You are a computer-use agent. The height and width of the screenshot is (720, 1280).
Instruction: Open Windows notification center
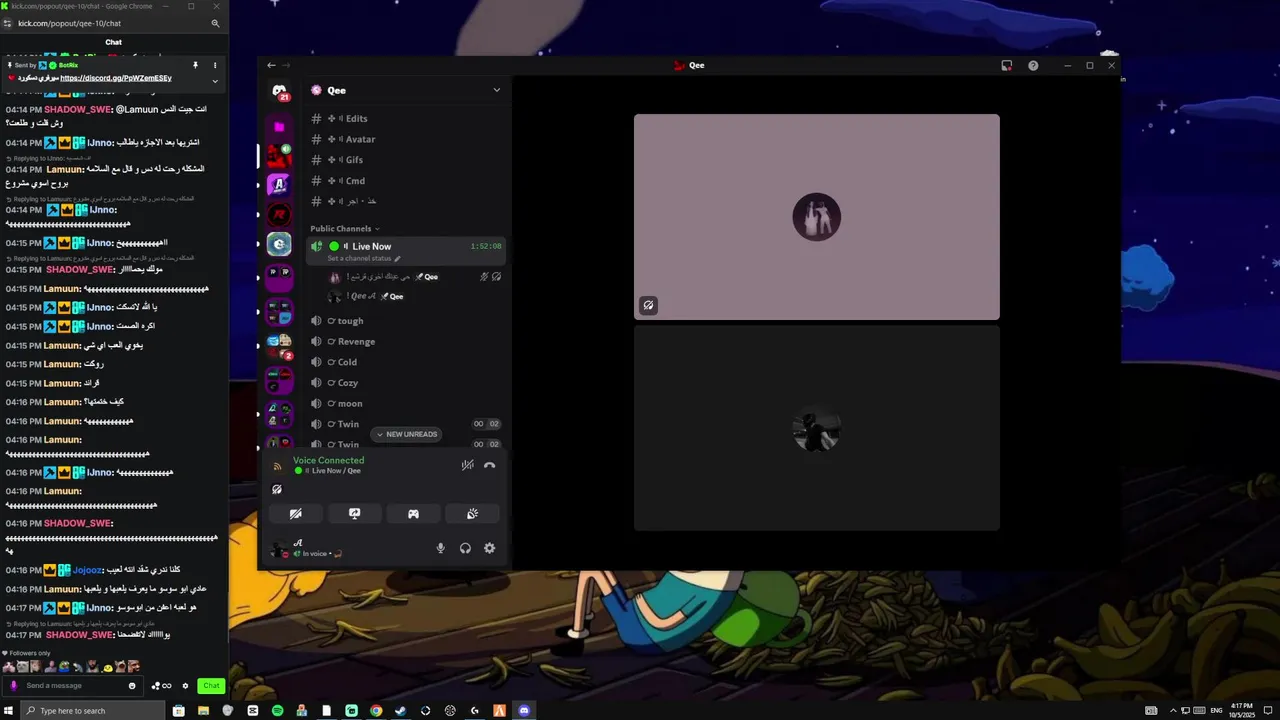tap(1268, 710)
